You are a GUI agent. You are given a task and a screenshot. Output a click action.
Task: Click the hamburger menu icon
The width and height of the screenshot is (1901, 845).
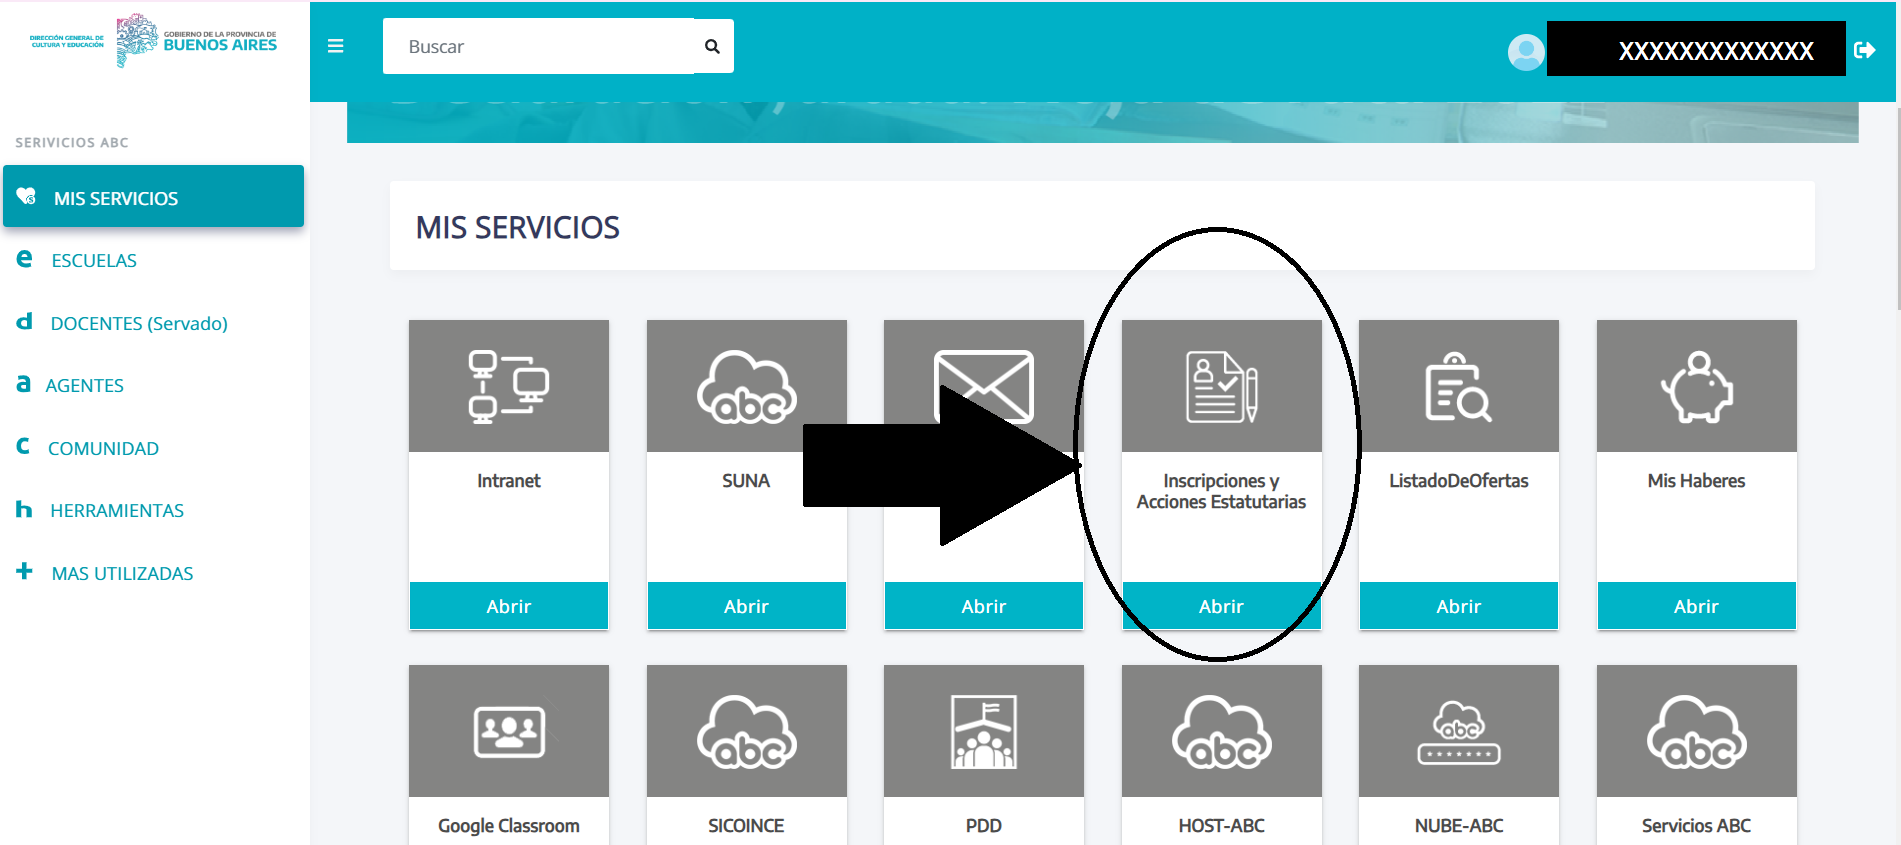click(x=336, y=46)
